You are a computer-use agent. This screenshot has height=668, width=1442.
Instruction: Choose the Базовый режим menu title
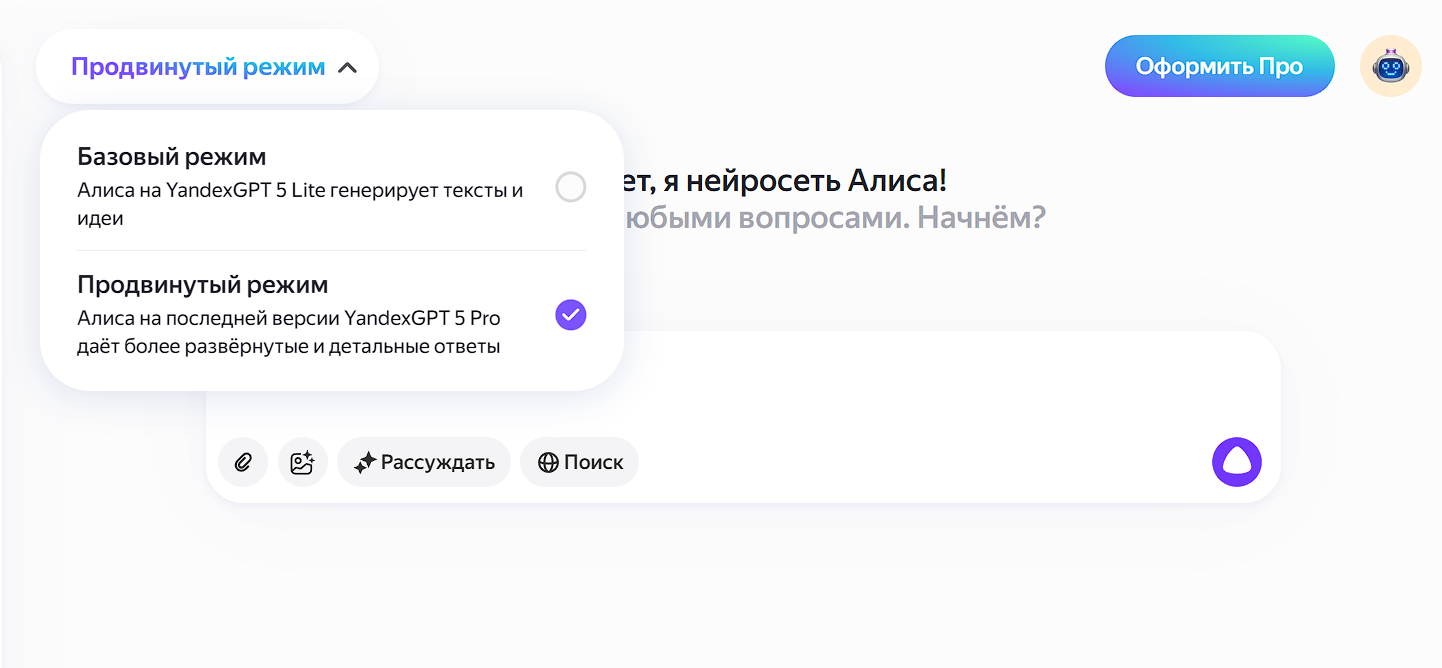[172, 157]
